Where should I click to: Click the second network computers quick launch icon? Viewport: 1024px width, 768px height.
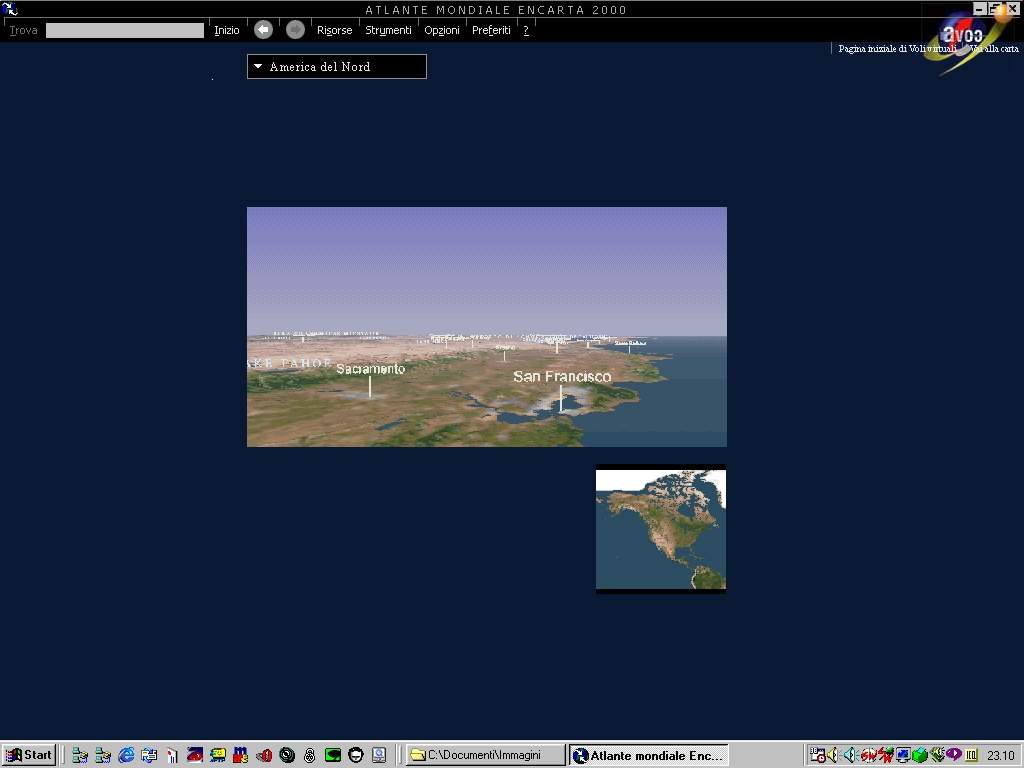tap(103, 756)
